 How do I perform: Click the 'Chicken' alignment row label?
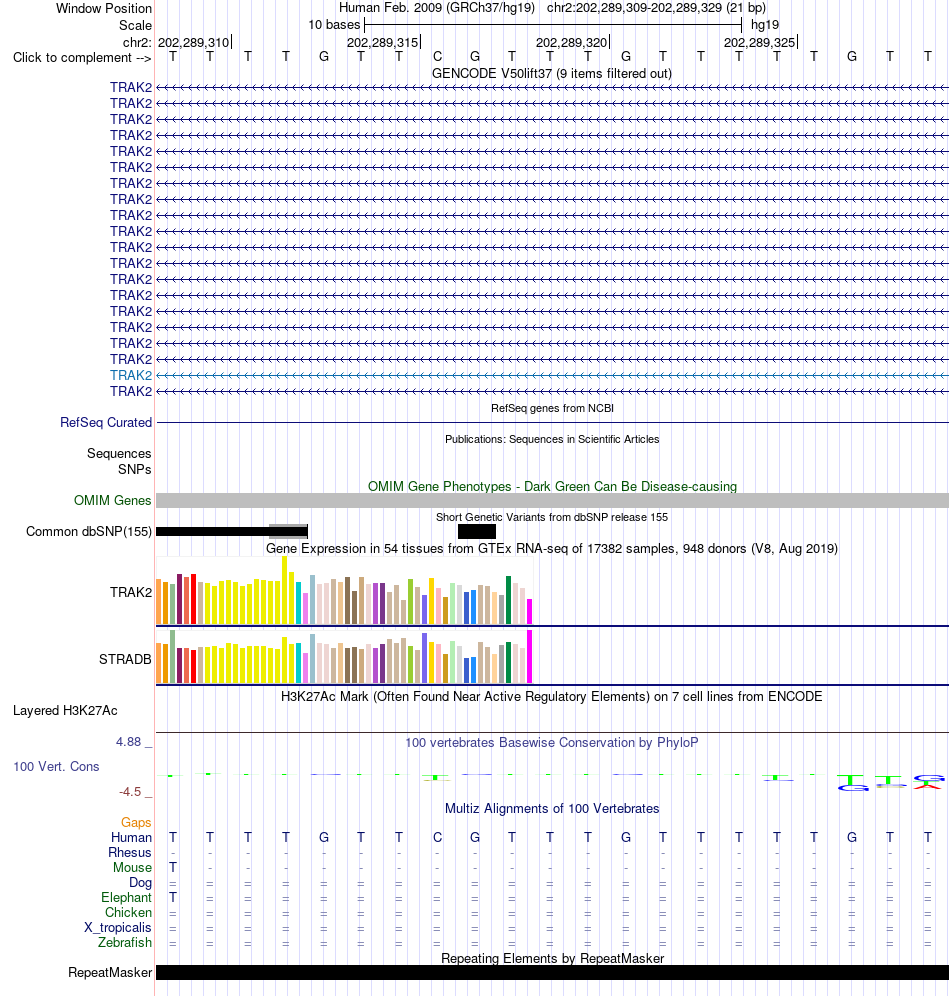point(128,913)
